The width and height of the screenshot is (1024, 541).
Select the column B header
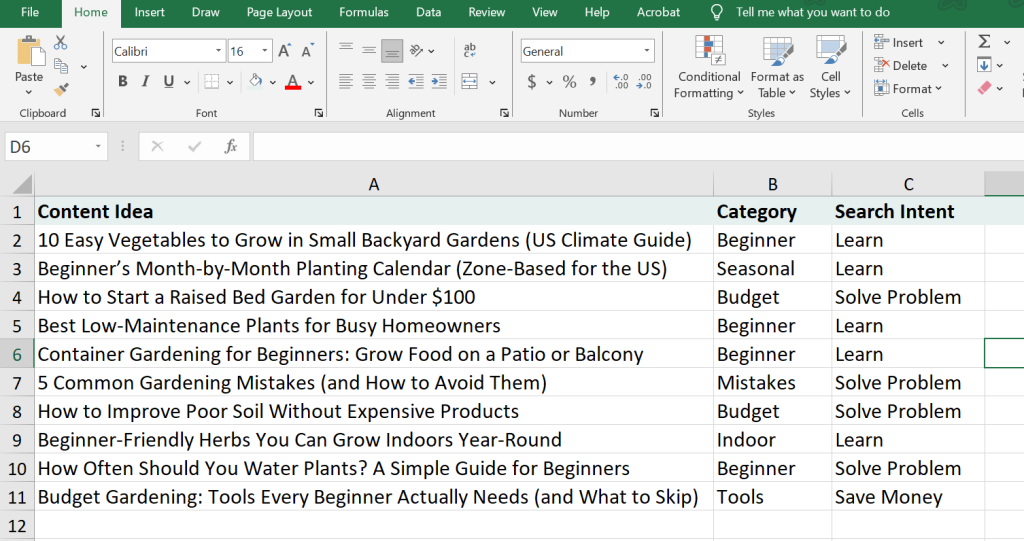[x=773, y=184]
